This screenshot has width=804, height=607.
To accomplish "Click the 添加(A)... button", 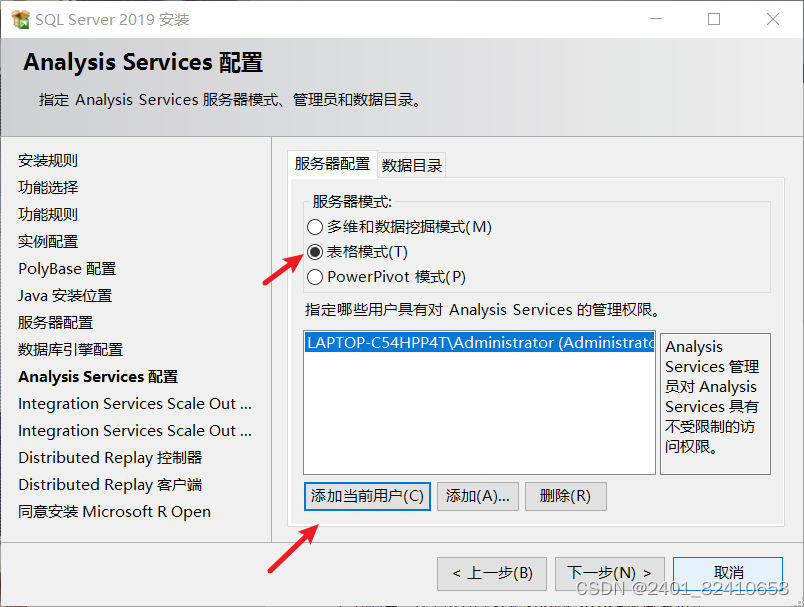I will pos(478,496).
